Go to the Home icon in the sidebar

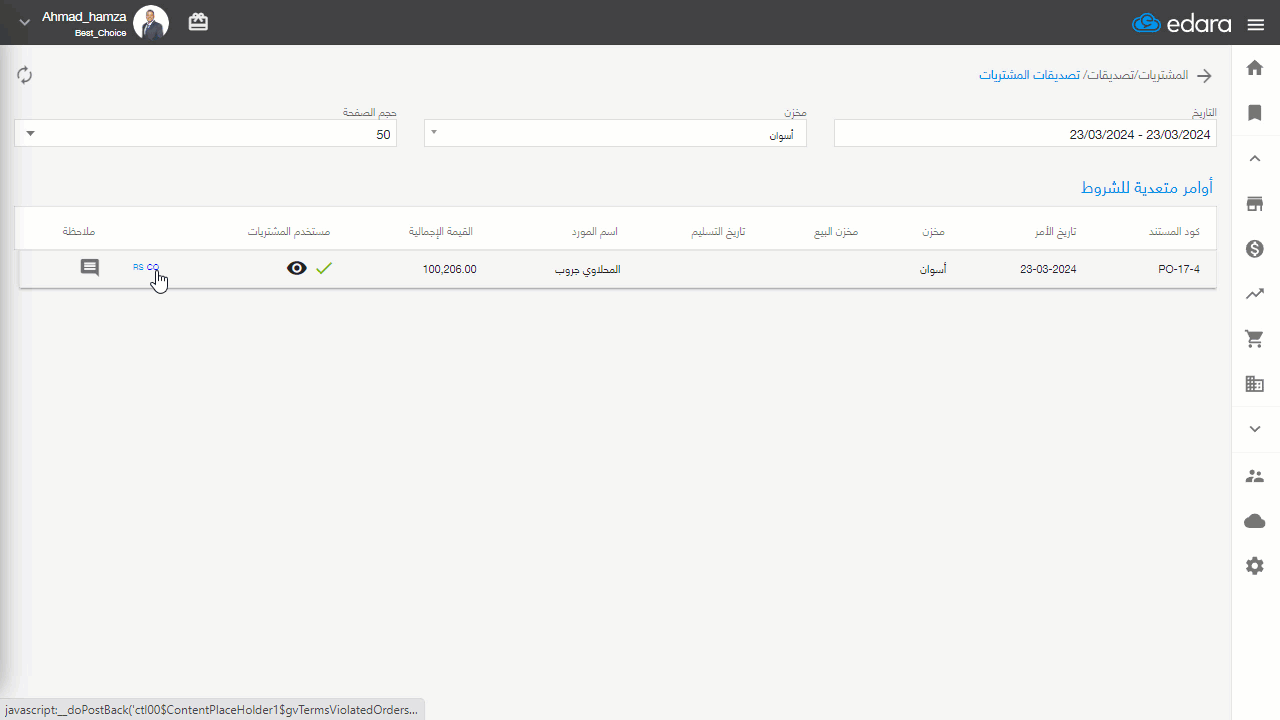coord(1255,68)
